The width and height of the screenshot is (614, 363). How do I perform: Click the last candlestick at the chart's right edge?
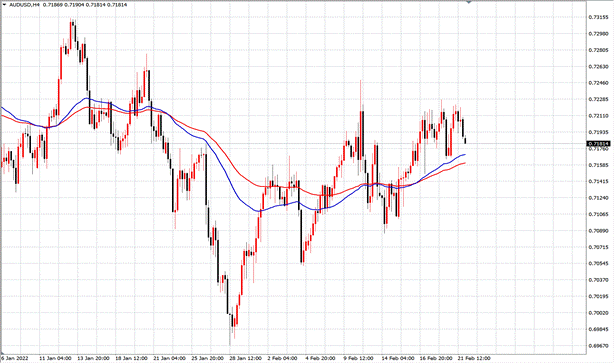tap(465, 140)
